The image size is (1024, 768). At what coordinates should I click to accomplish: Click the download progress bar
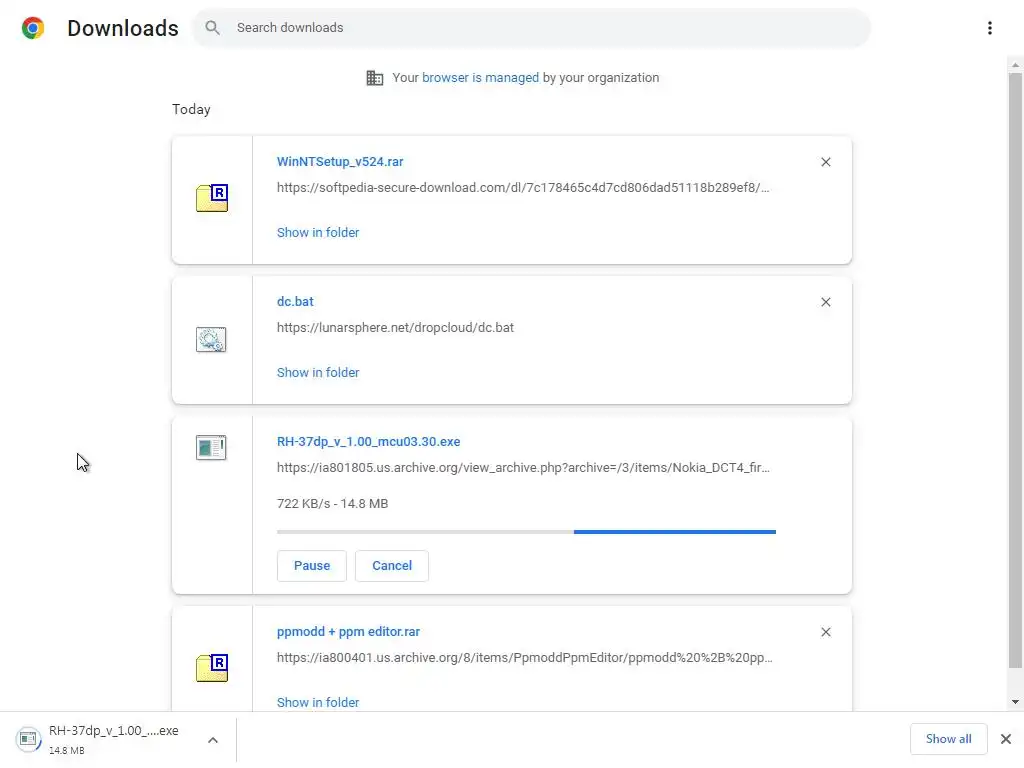pyautogui.click(x=526, y=532)
